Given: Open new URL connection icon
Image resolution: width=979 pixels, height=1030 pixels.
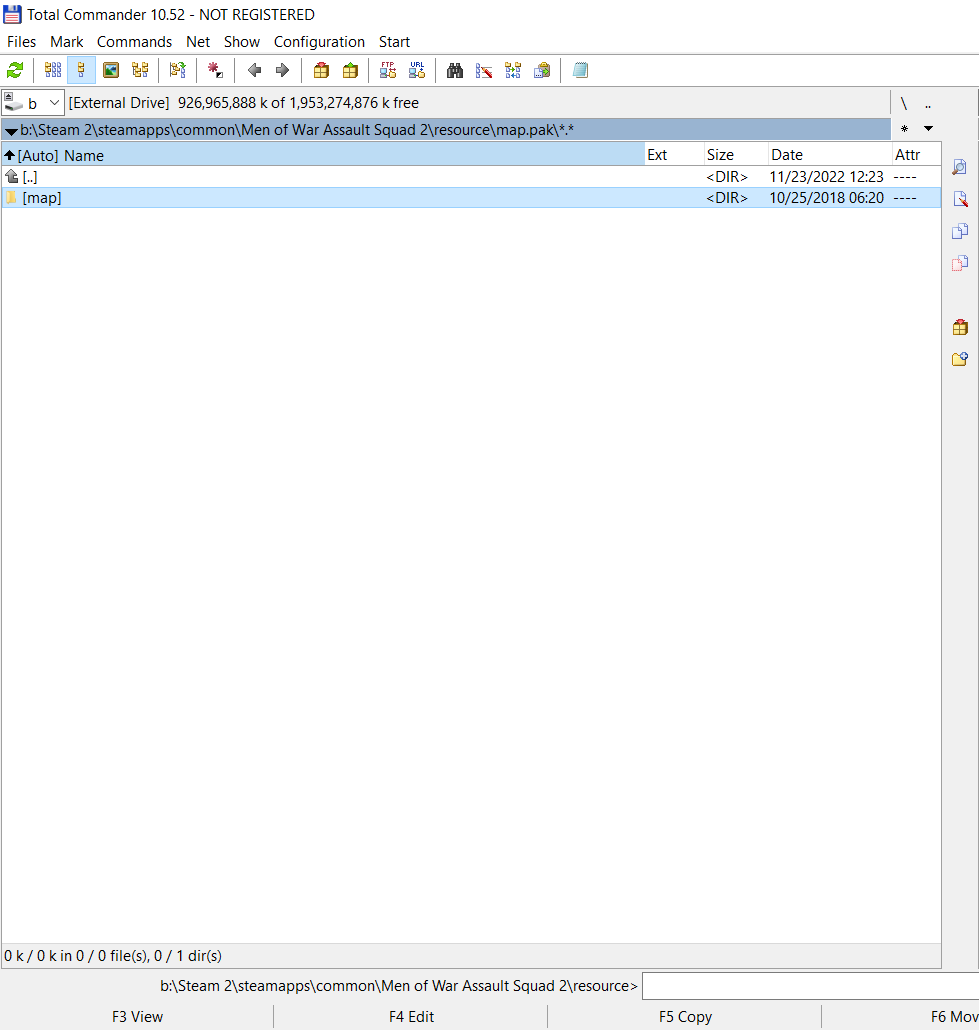Looking at the screenshot, I should point(417,70).
